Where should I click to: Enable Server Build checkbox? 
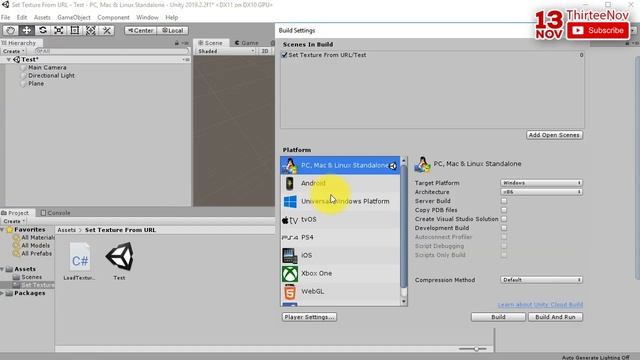504,201
